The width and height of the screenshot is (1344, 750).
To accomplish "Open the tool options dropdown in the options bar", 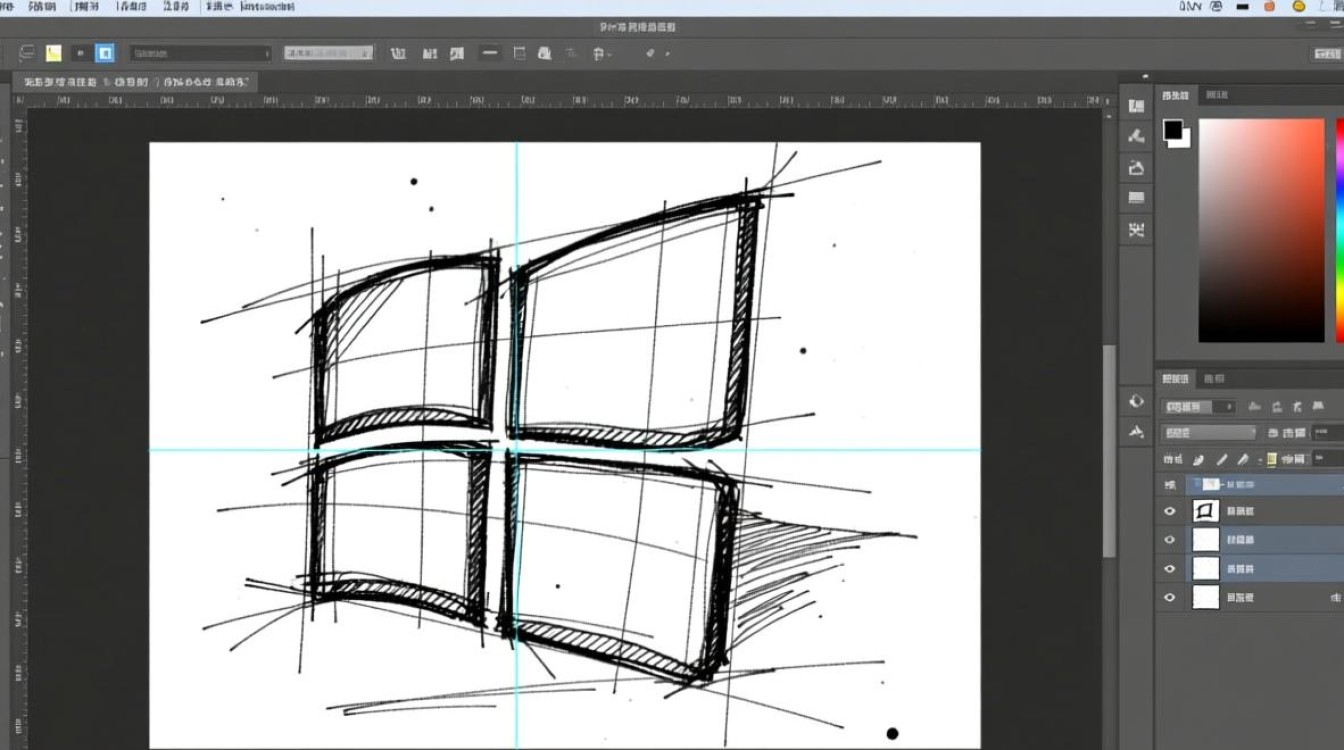I will click(266, 52).
